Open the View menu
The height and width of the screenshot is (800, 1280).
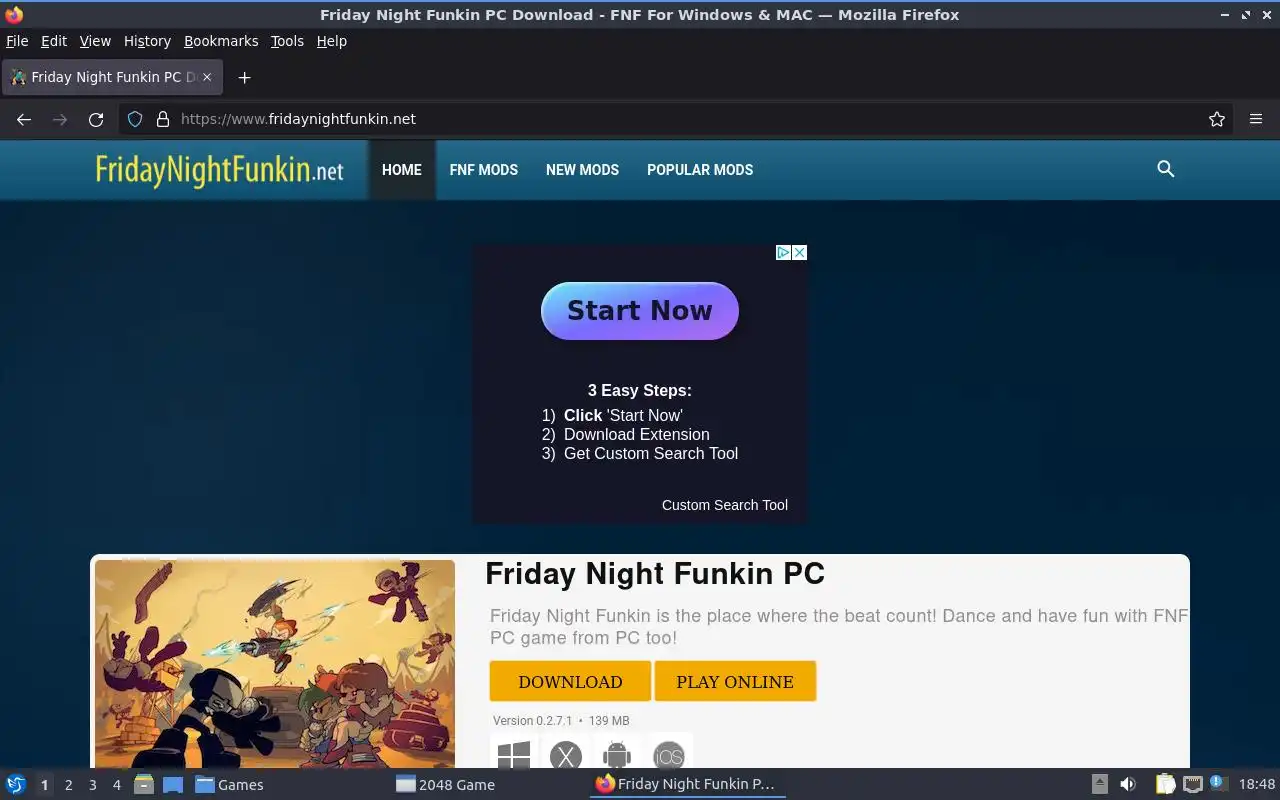point(95,41)
